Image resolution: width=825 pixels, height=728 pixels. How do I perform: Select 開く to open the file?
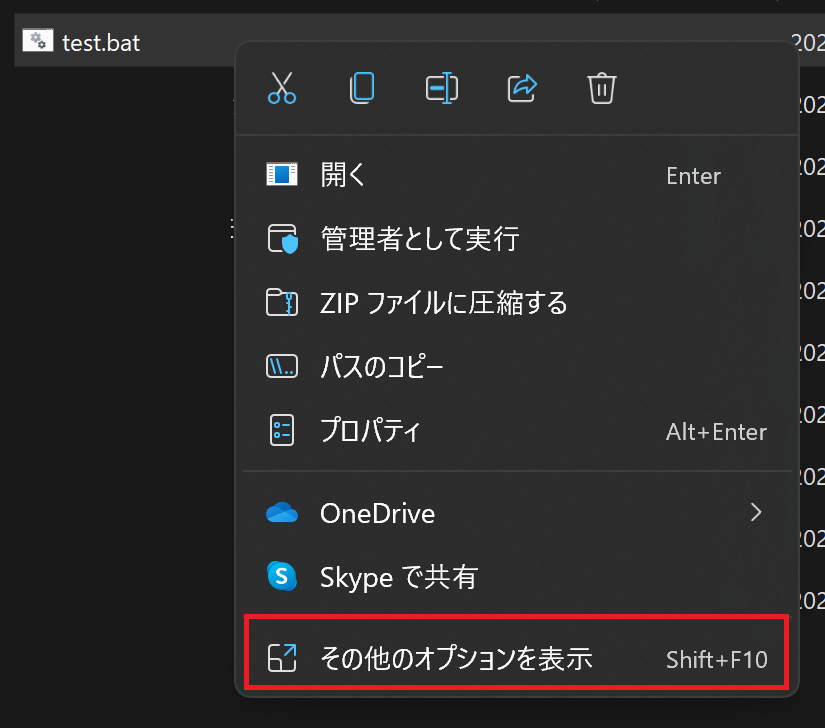(x=340, y=175)
